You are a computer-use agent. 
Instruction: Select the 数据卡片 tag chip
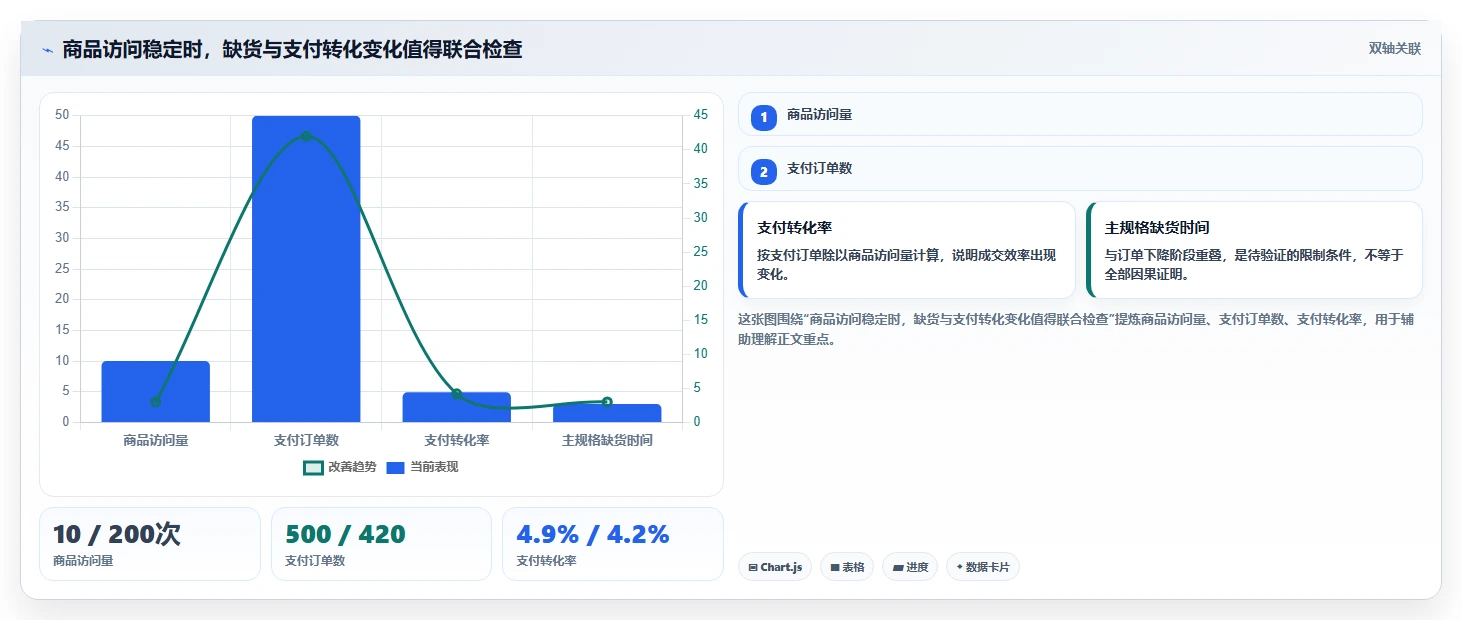(x=983, y=567)
